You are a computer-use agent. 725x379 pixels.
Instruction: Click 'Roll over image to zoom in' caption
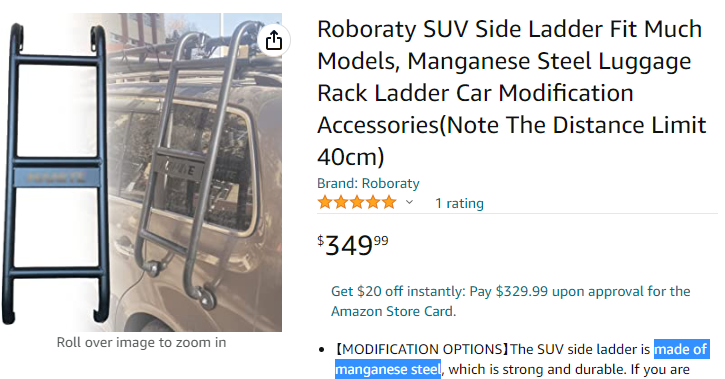tap(141, 342)
